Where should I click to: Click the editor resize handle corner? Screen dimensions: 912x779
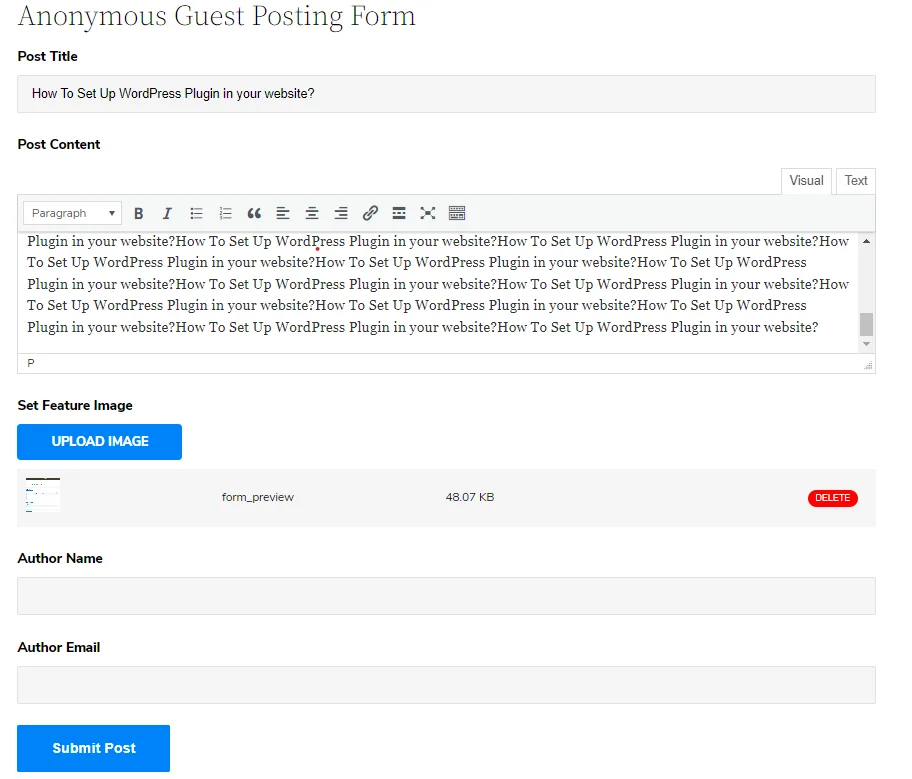click(x=868, y=365)
